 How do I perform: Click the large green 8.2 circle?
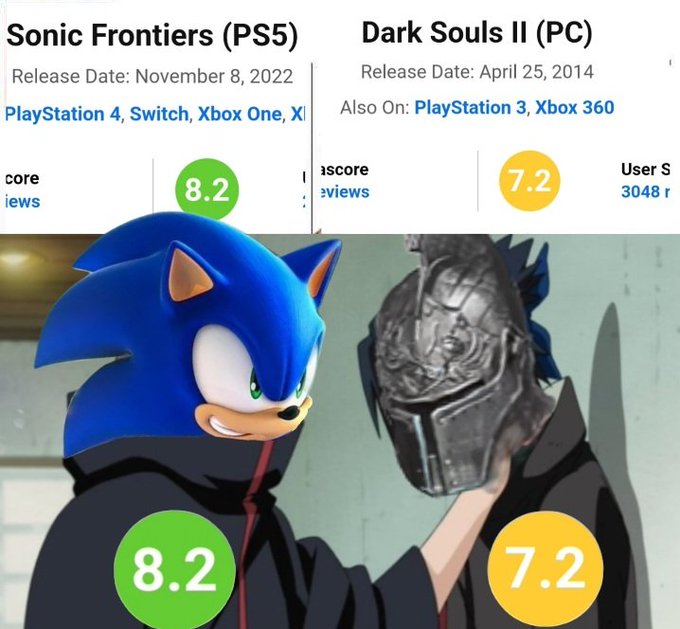[x=174, y=570]
